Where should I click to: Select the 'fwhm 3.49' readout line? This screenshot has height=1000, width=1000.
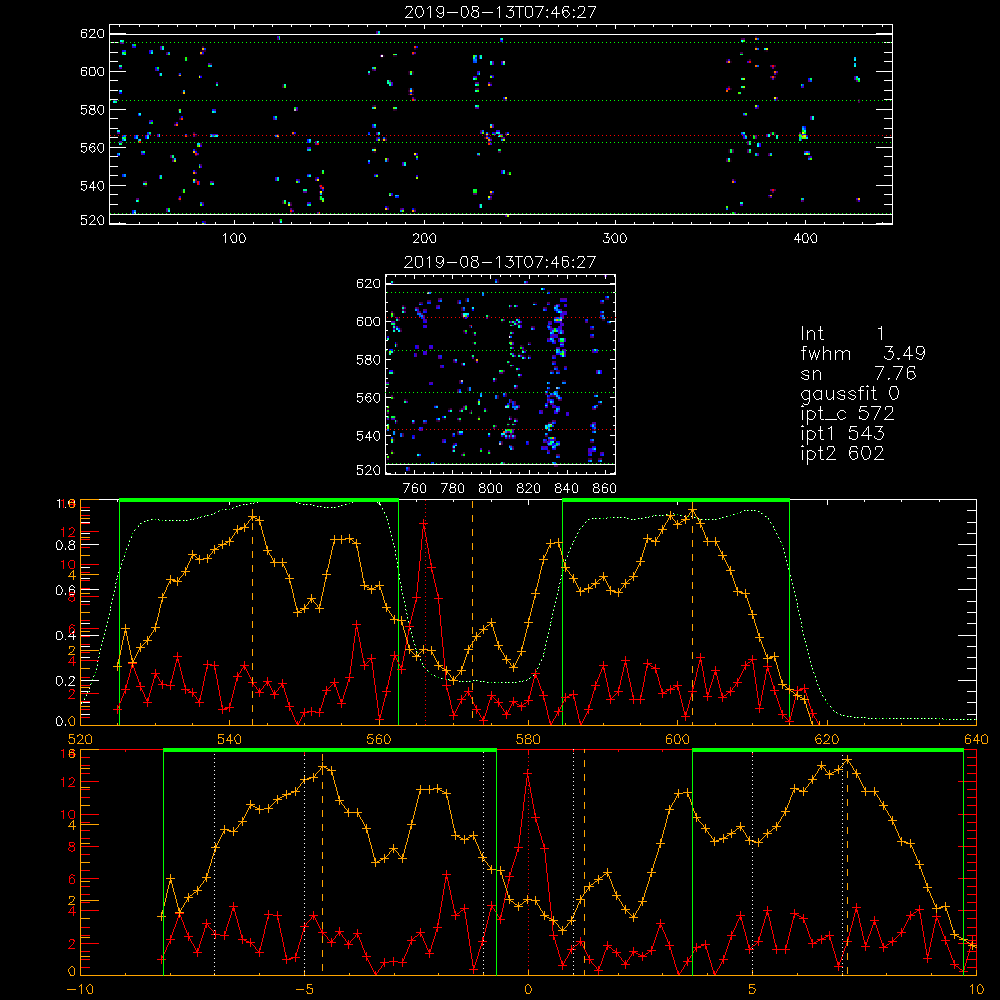863,353
